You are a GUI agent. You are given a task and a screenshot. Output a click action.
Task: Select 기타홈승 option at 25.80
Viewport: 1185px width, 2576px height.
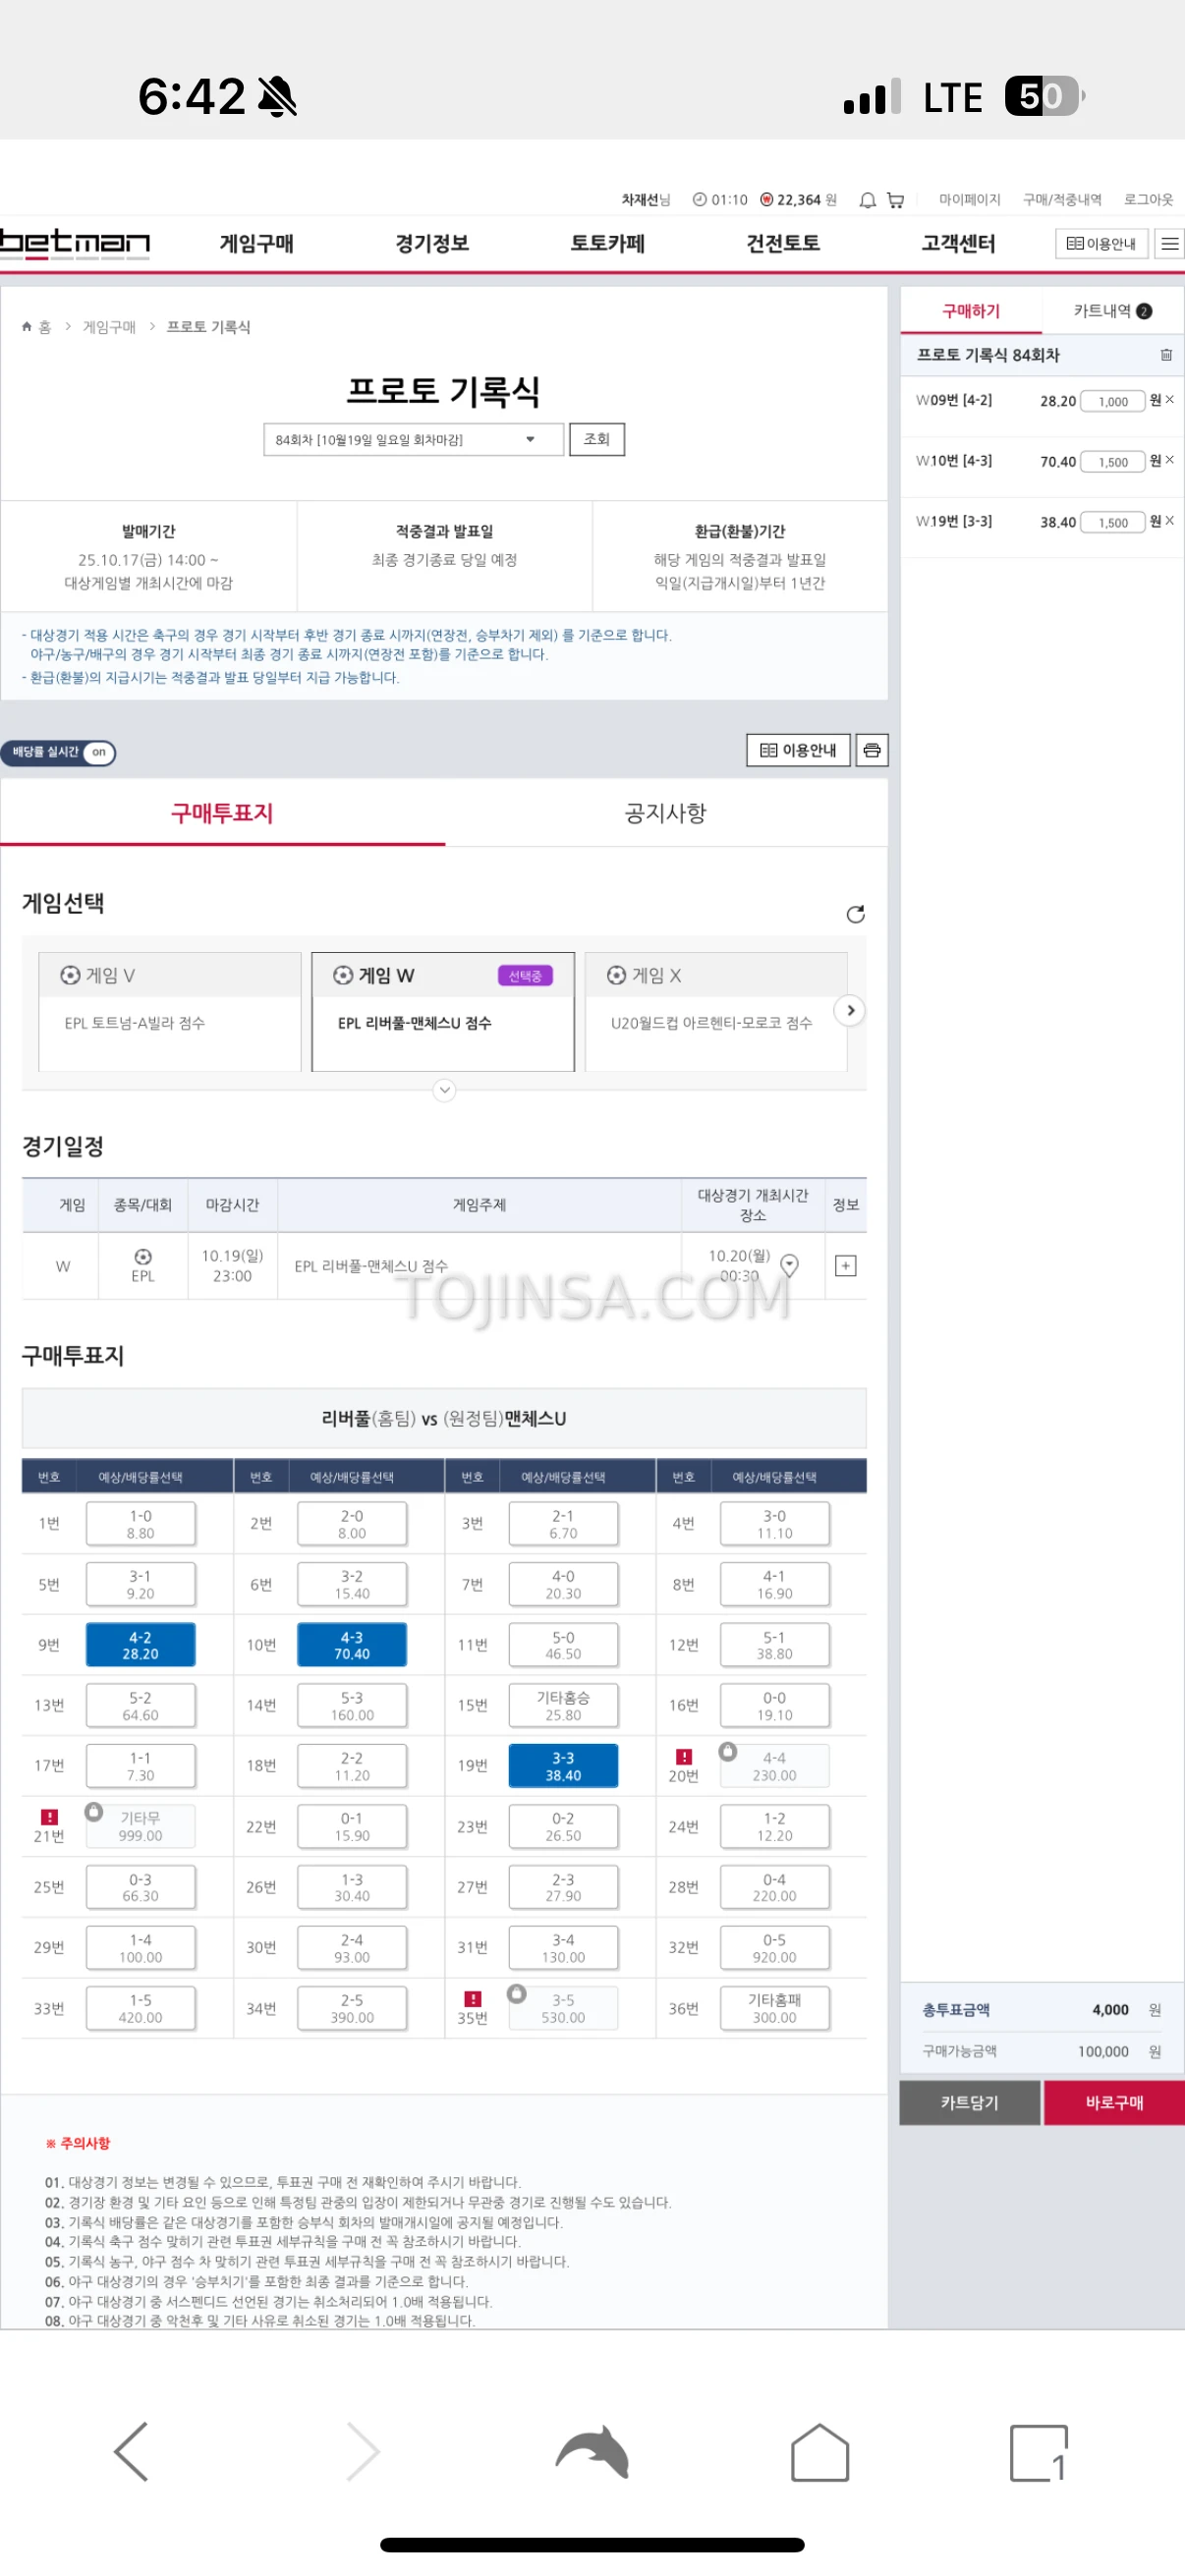tap(563, 1705)
